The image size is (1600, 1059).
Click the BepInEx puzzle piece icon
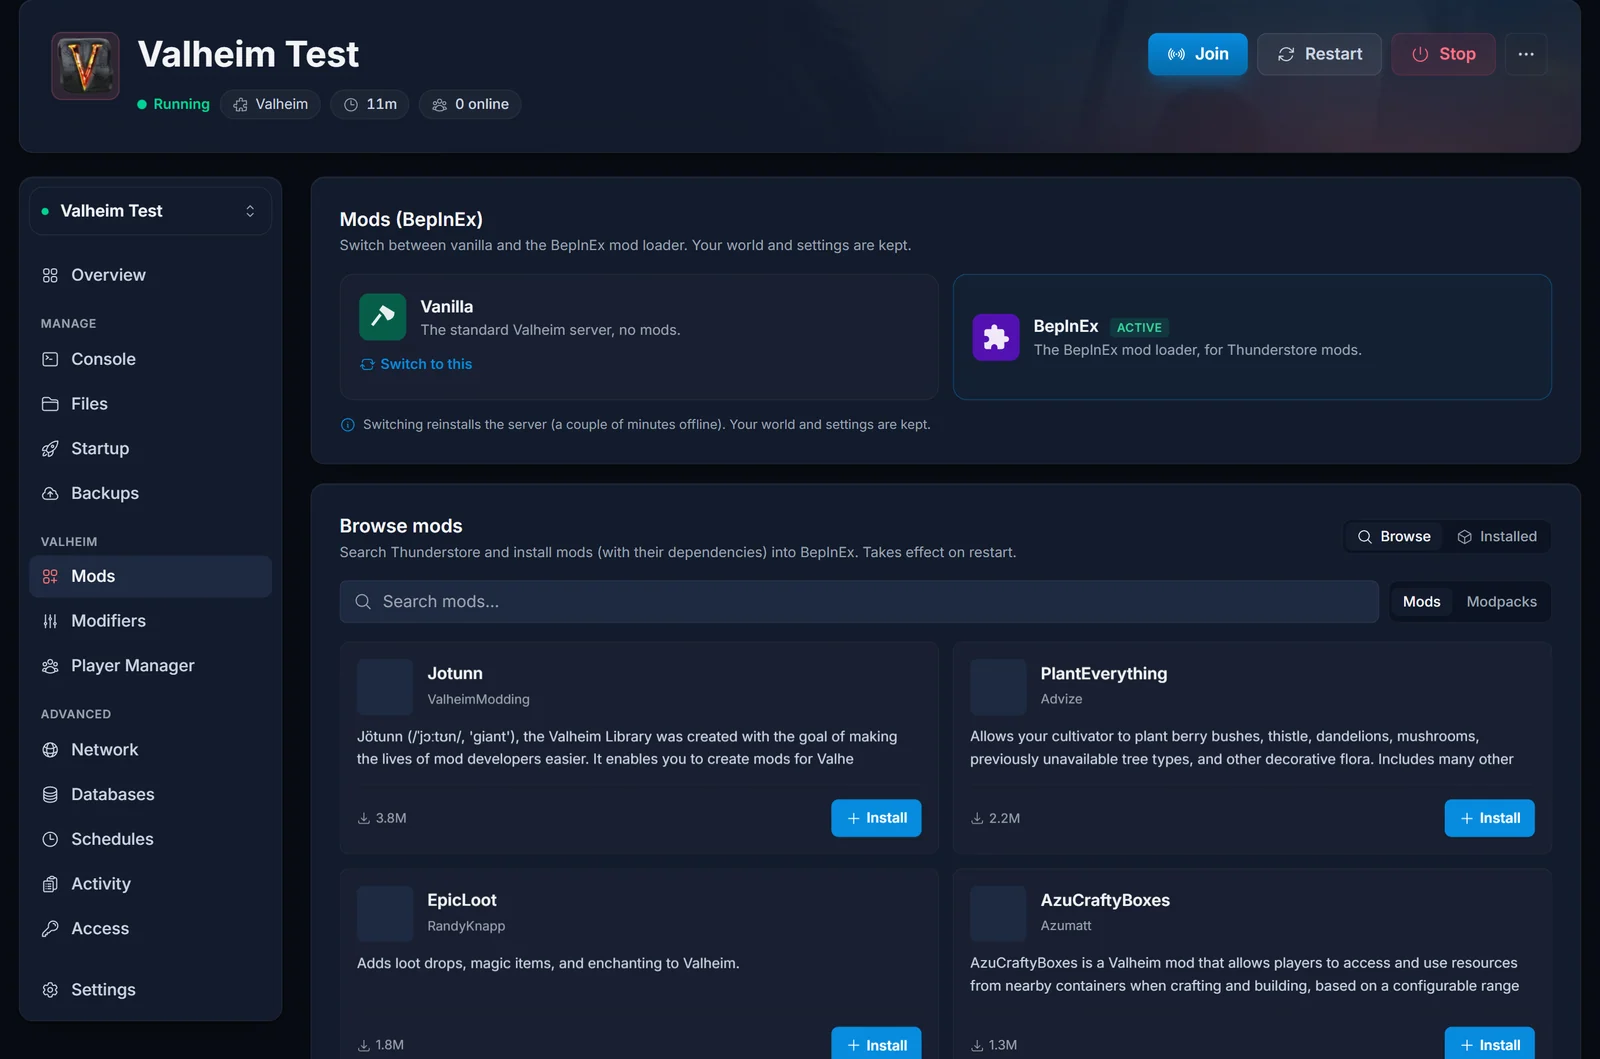point(996,337)
